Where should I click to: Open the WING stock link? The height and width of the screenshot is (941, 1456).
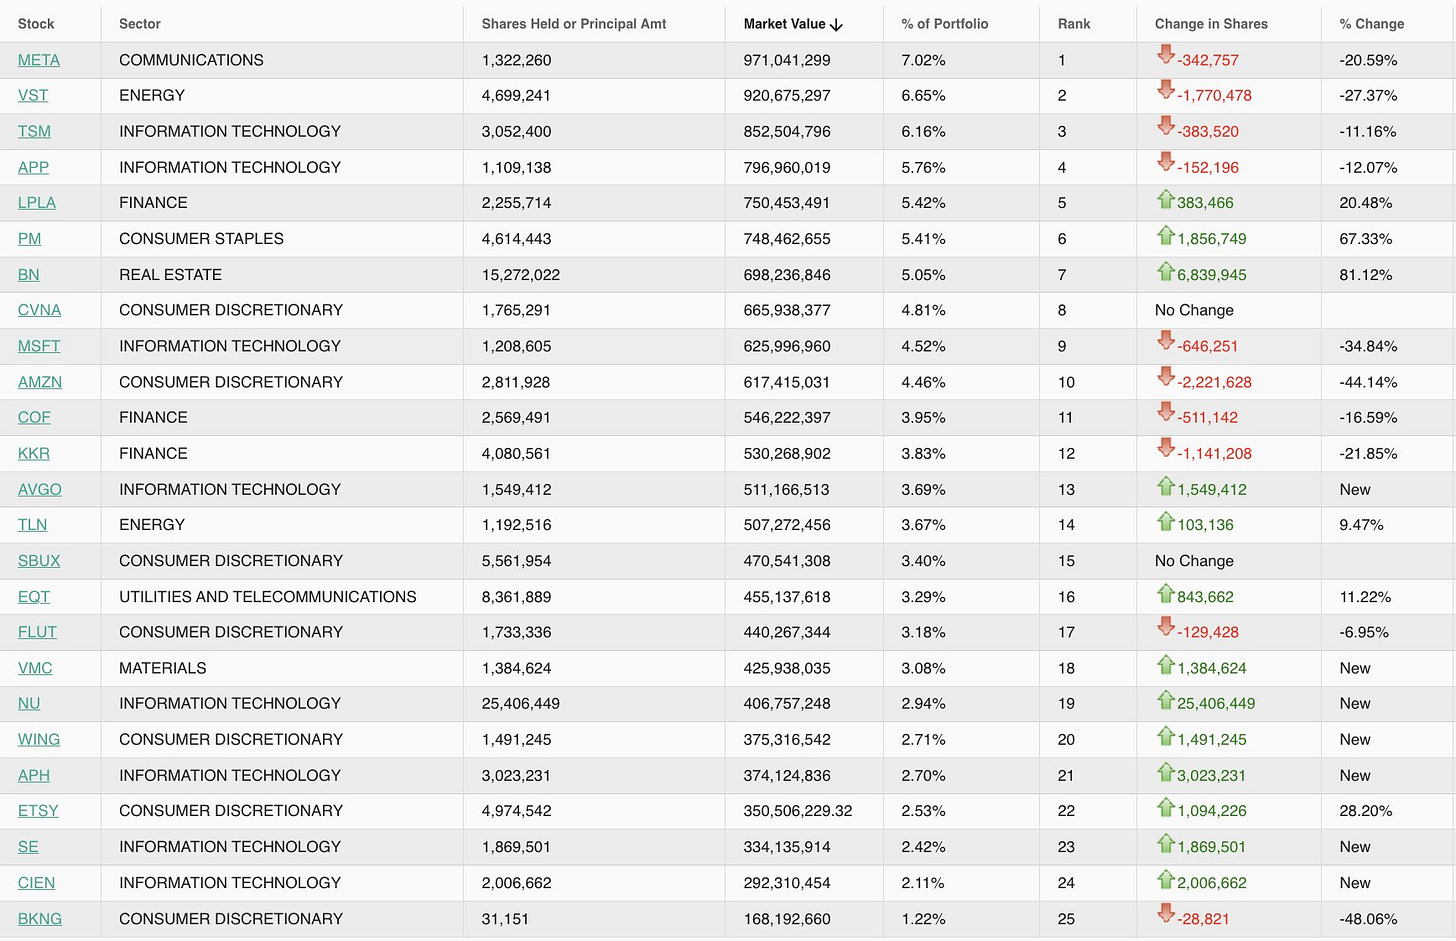tap(39, 740)
